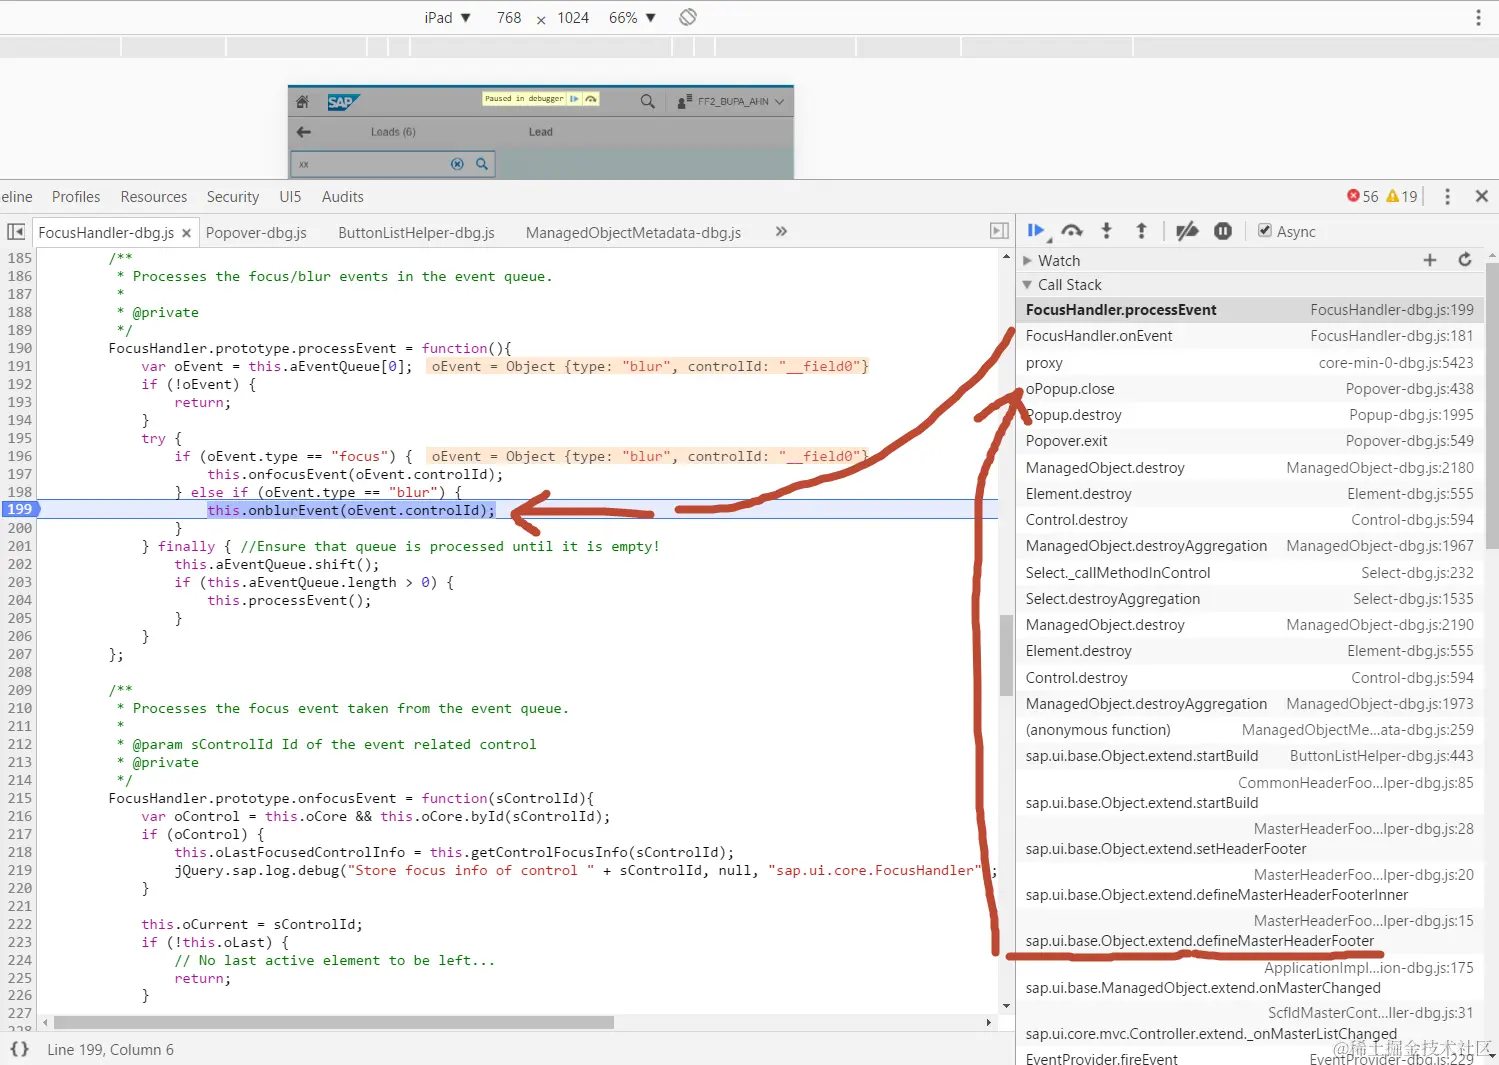Click line number 215 in gutter

tap(20, 798)
